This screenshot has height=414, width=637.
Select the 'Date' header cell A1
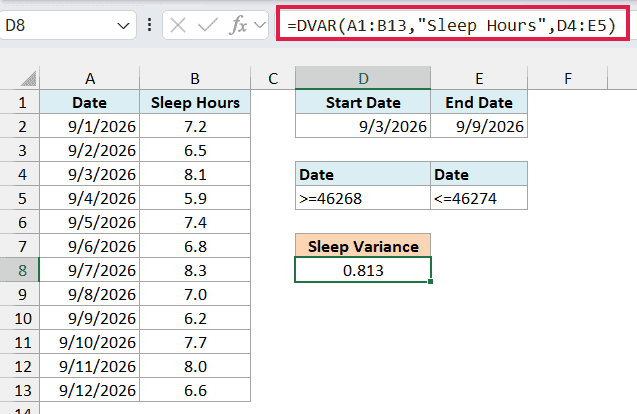tap(90, 102)
